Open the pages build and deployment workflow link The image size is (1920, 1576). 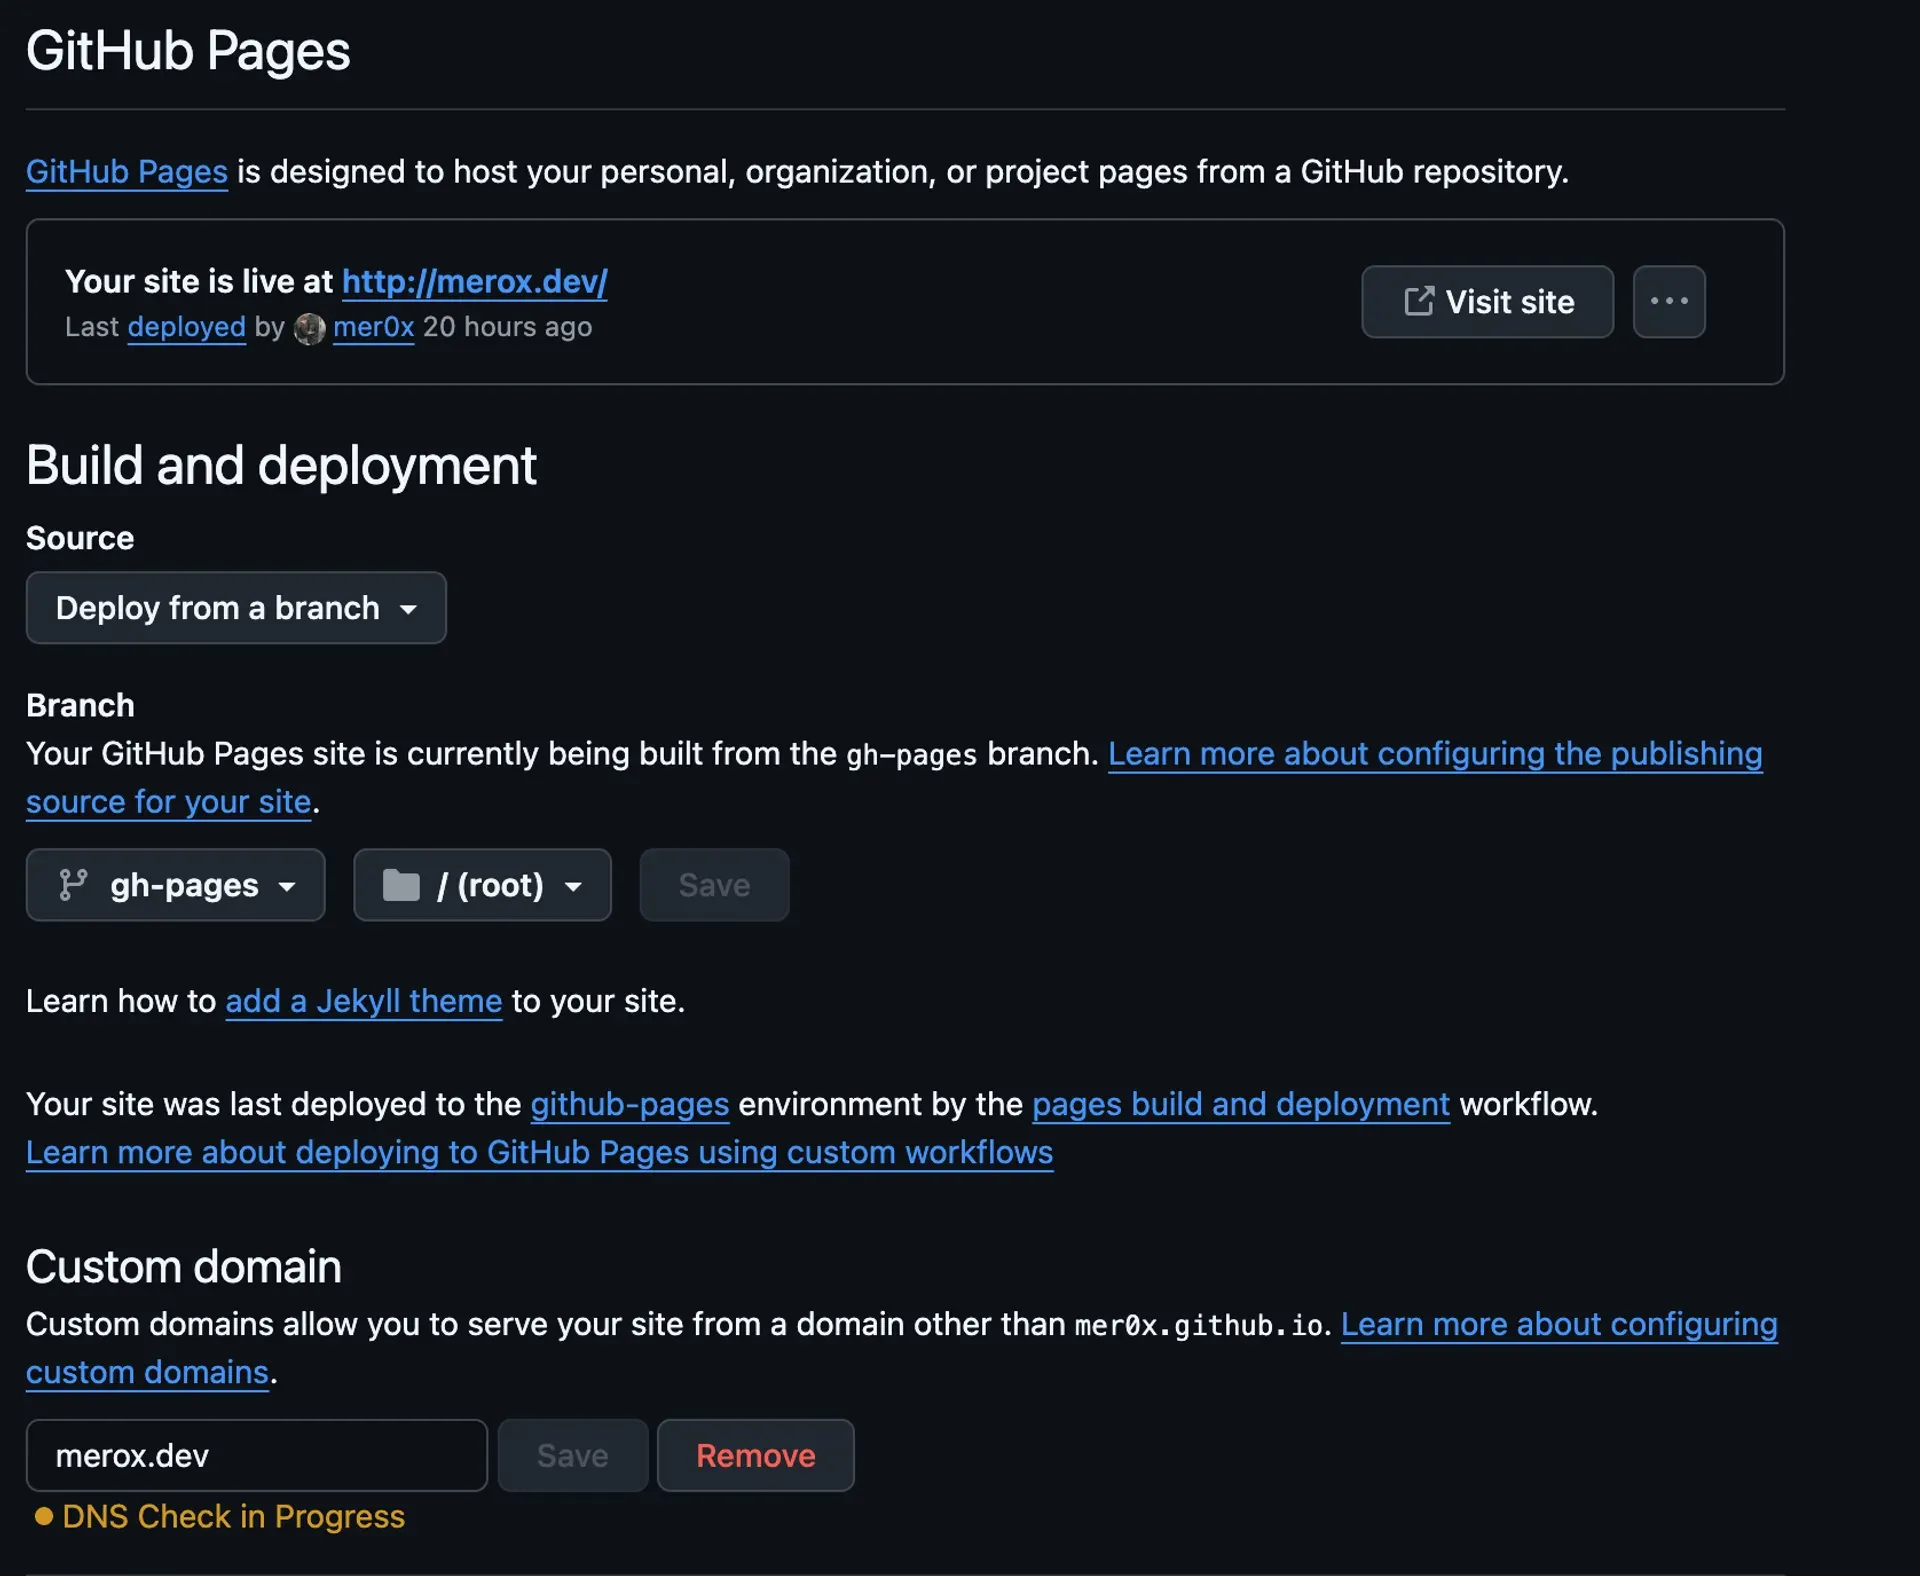click(x=1240, y=1104)
